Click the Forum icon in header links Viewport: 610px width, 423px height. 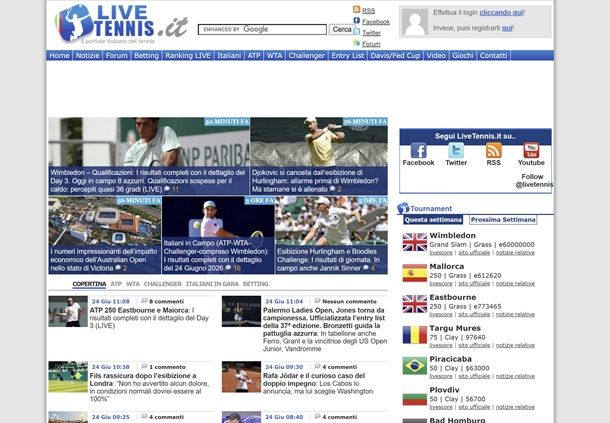(x=356, y=43)
